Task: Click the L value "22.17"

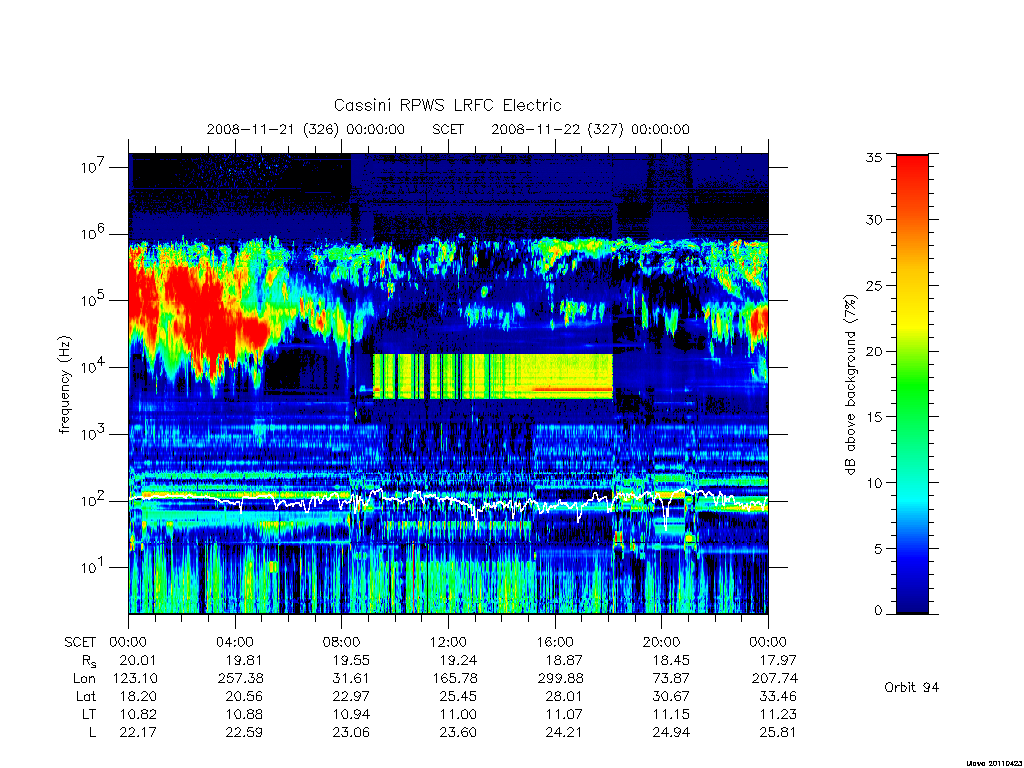Action: click(138, 732)
